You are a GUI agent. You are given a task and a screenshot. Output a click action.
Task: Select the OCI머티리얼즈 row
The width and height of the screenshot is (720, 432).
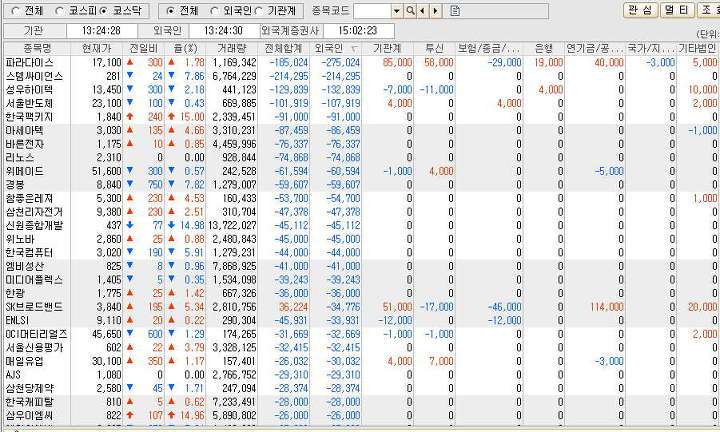pos(360,334)
